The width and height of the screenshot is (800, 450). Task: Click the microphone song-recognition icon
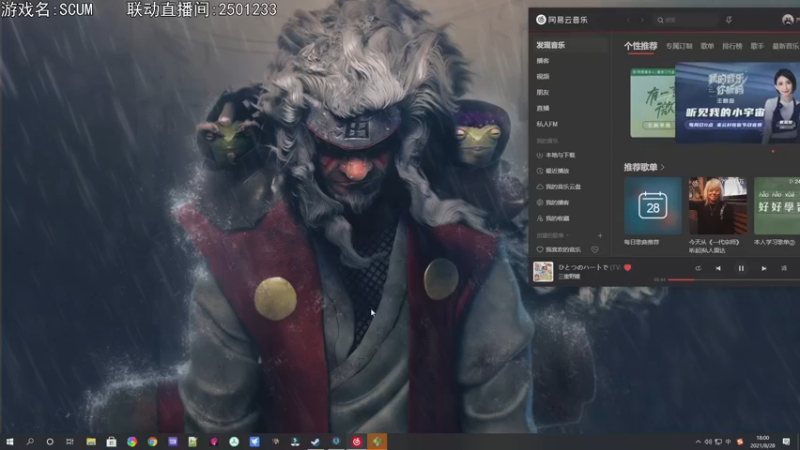point(729,20)
